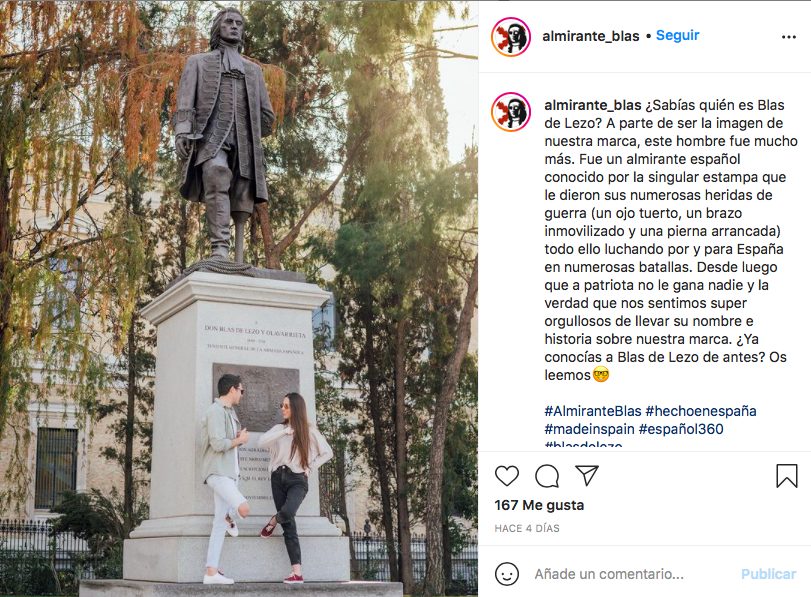This screenshot has height=597, width=811.
Task: Click the header profile avatar
Action: (511, 36)
